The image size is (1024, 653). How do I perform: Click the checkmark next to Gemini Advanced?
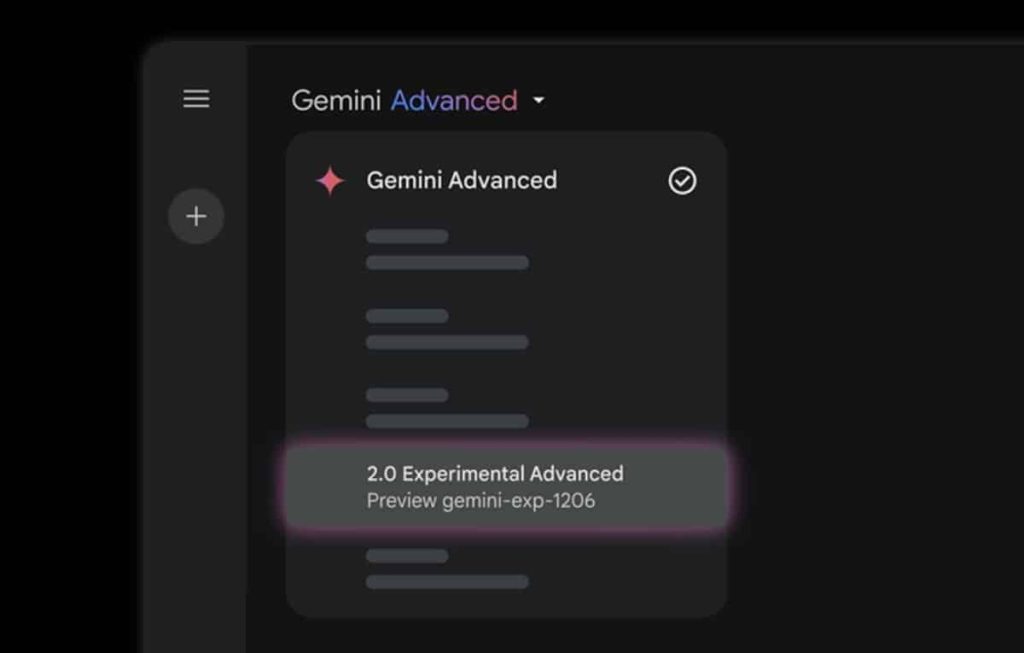pos(681,180)
